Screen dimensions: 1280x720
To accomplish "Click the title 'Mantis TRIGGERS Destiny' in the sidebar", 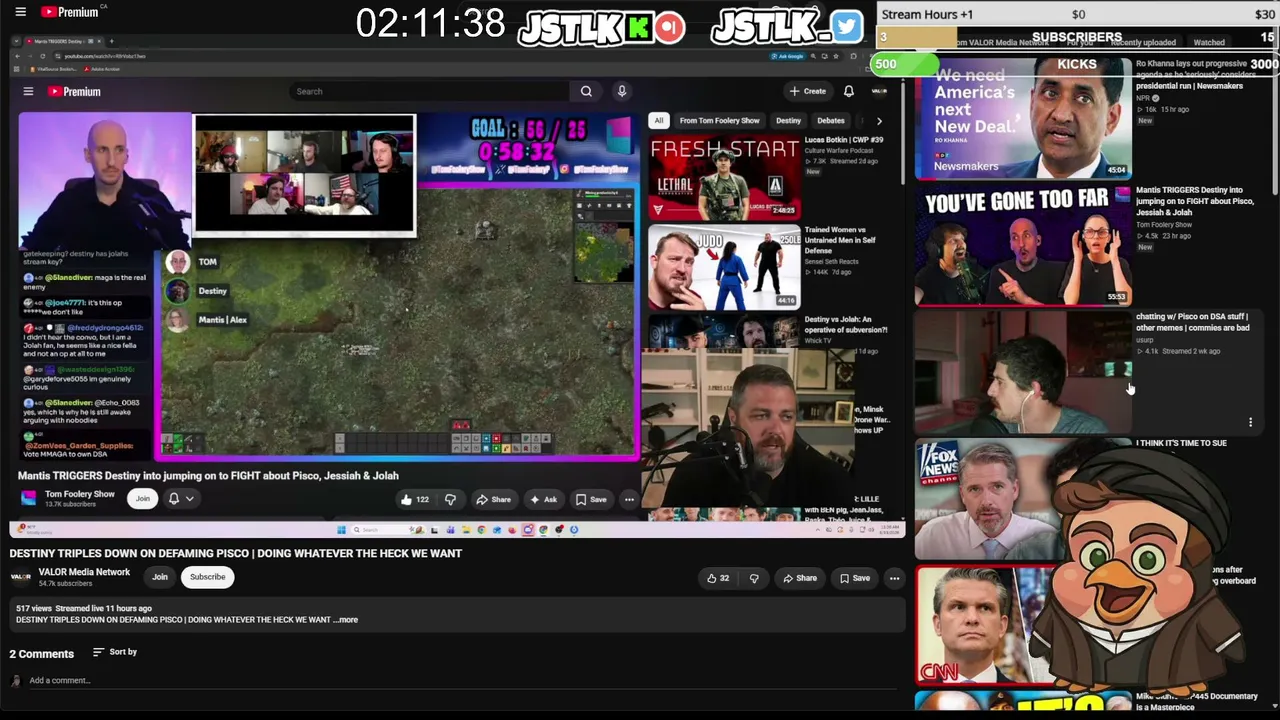I will pos(1194,201).
